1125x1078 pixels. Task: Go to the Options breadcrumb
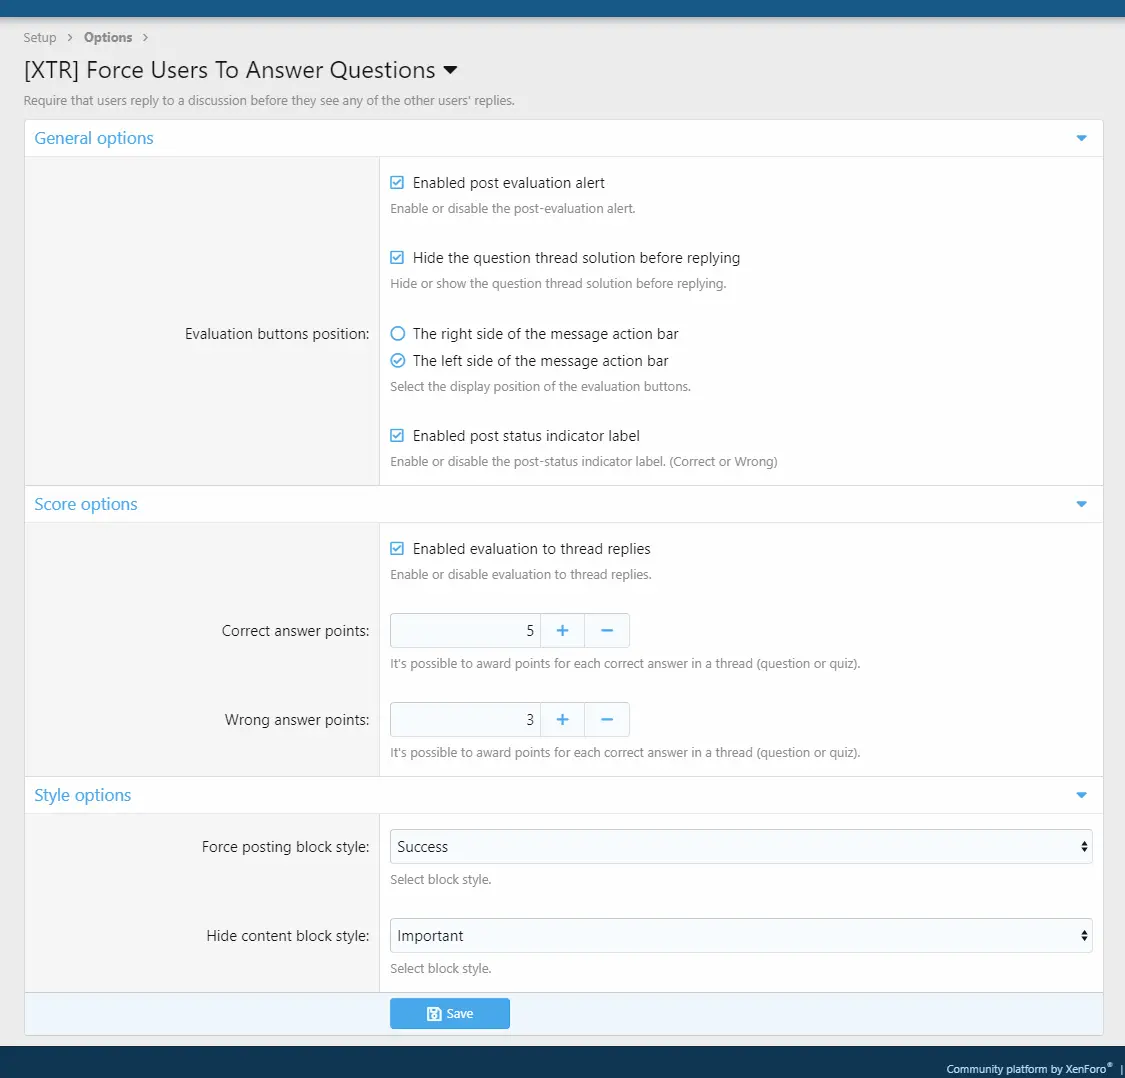click(108, 37)
